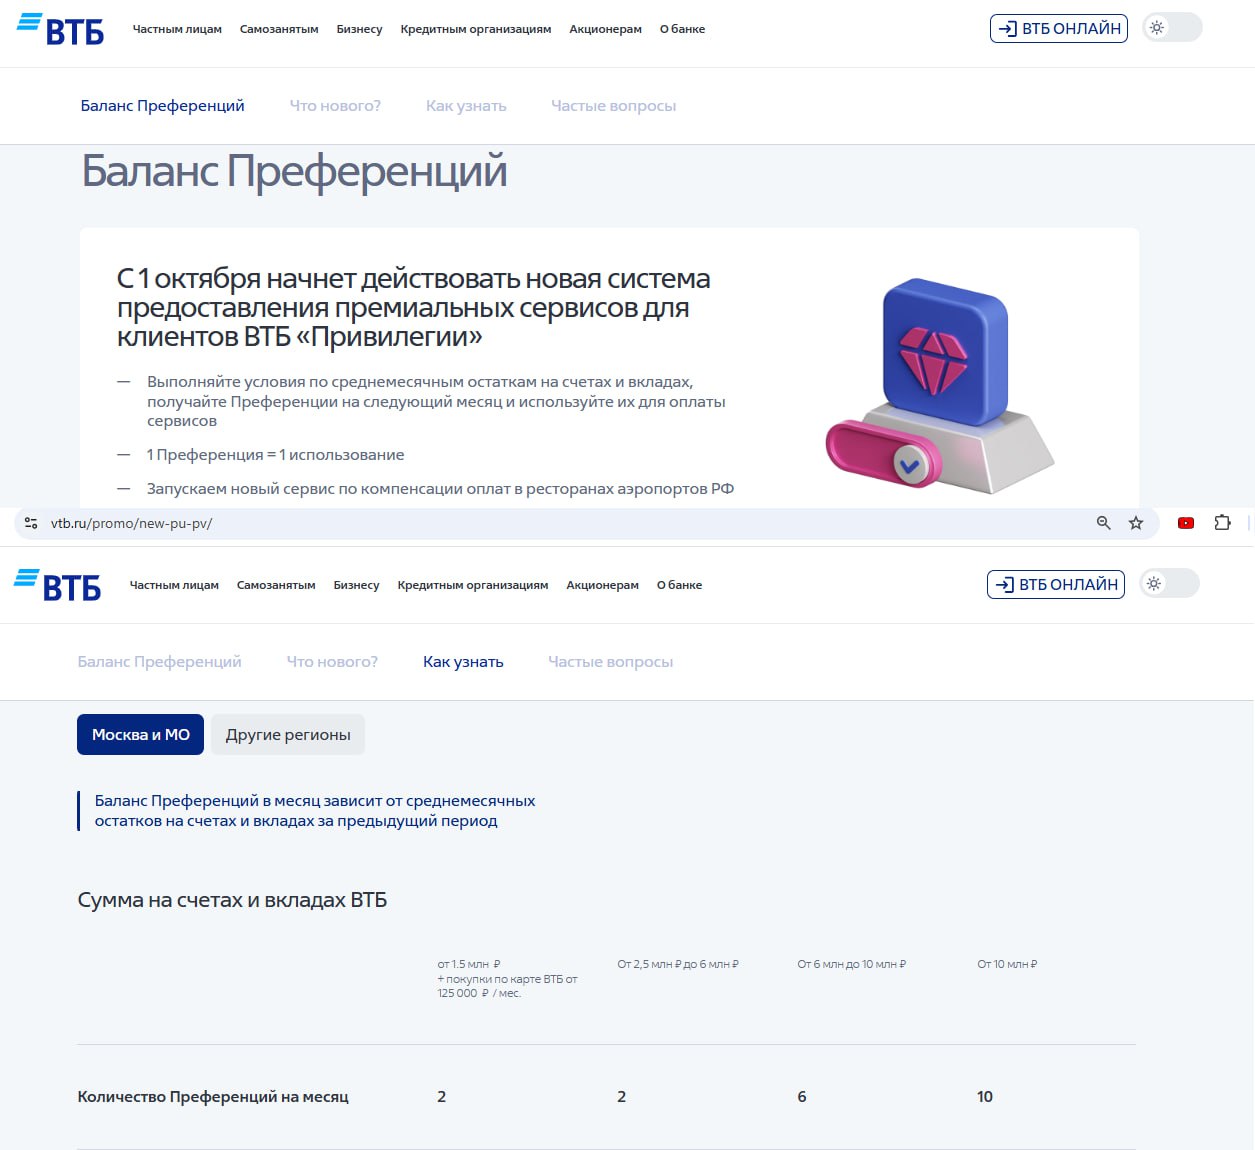1255x1150 pixels.
Task: Open 'О банке' menu in topmost header
Action: (x=682, y=29)
